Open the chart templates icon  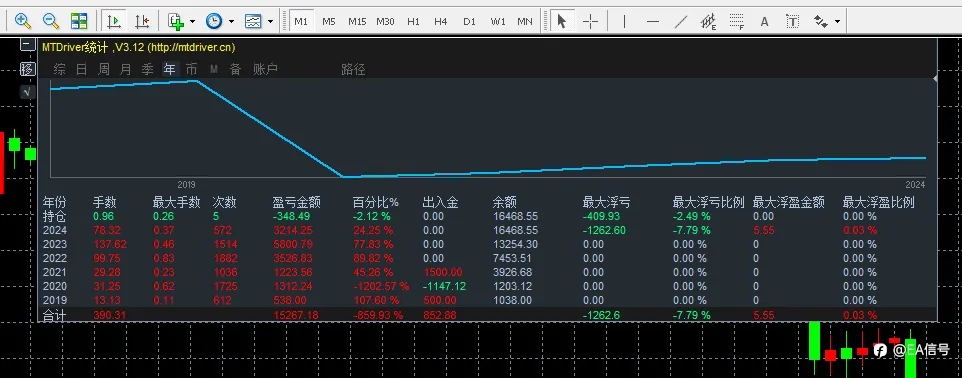coord(253,21)
